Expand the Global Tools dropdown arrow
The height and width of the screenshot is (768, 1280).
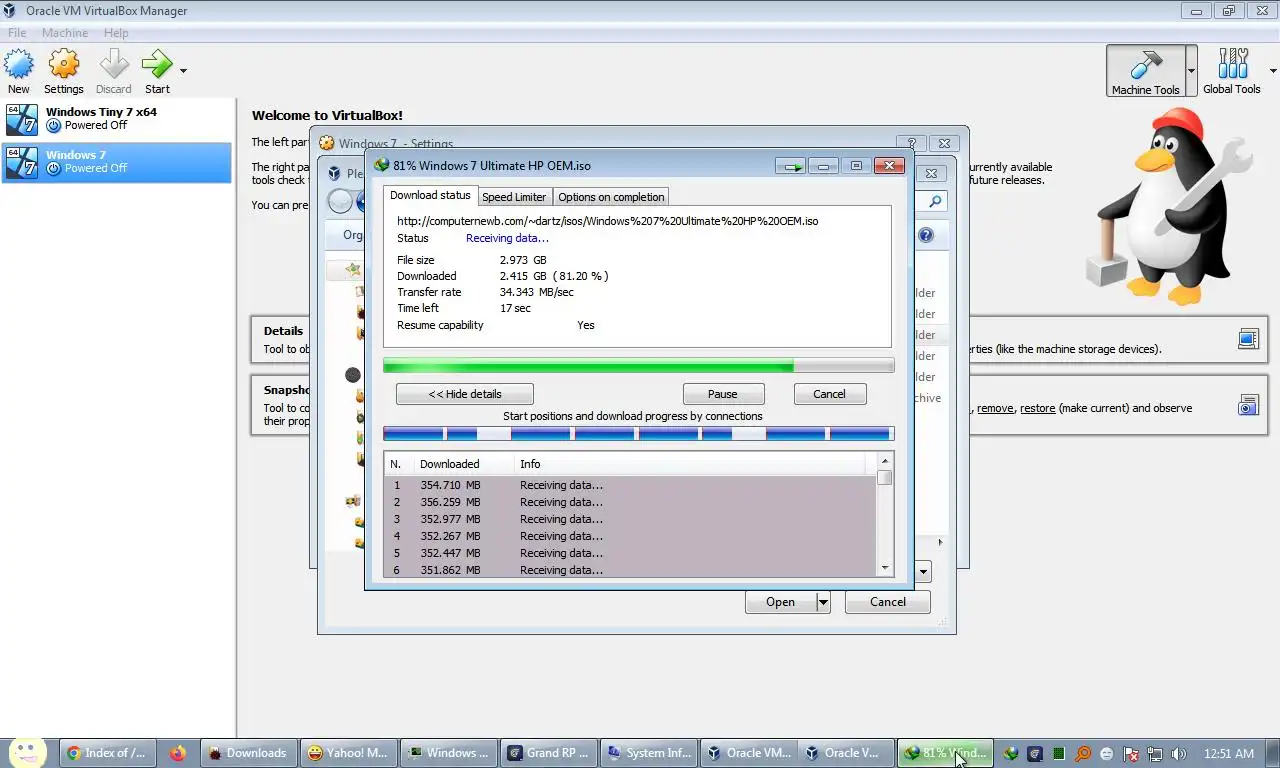1273,71
